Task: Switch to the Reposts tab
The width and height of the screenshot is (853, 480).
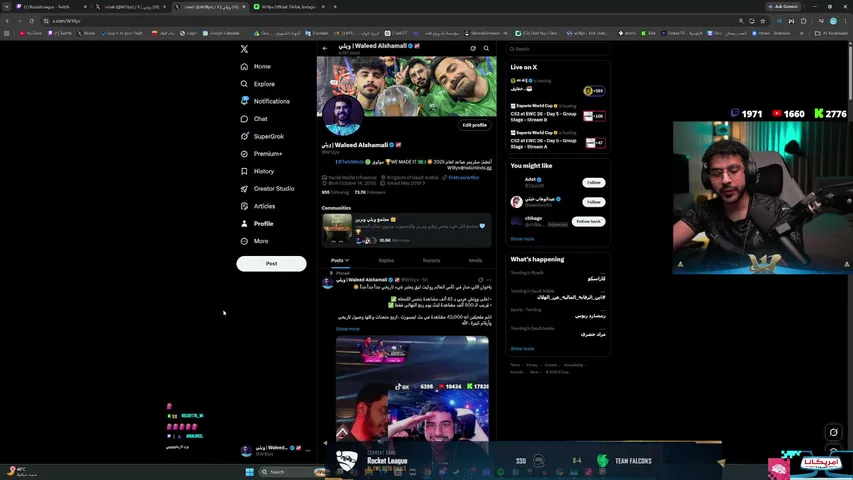Action: 431,261
